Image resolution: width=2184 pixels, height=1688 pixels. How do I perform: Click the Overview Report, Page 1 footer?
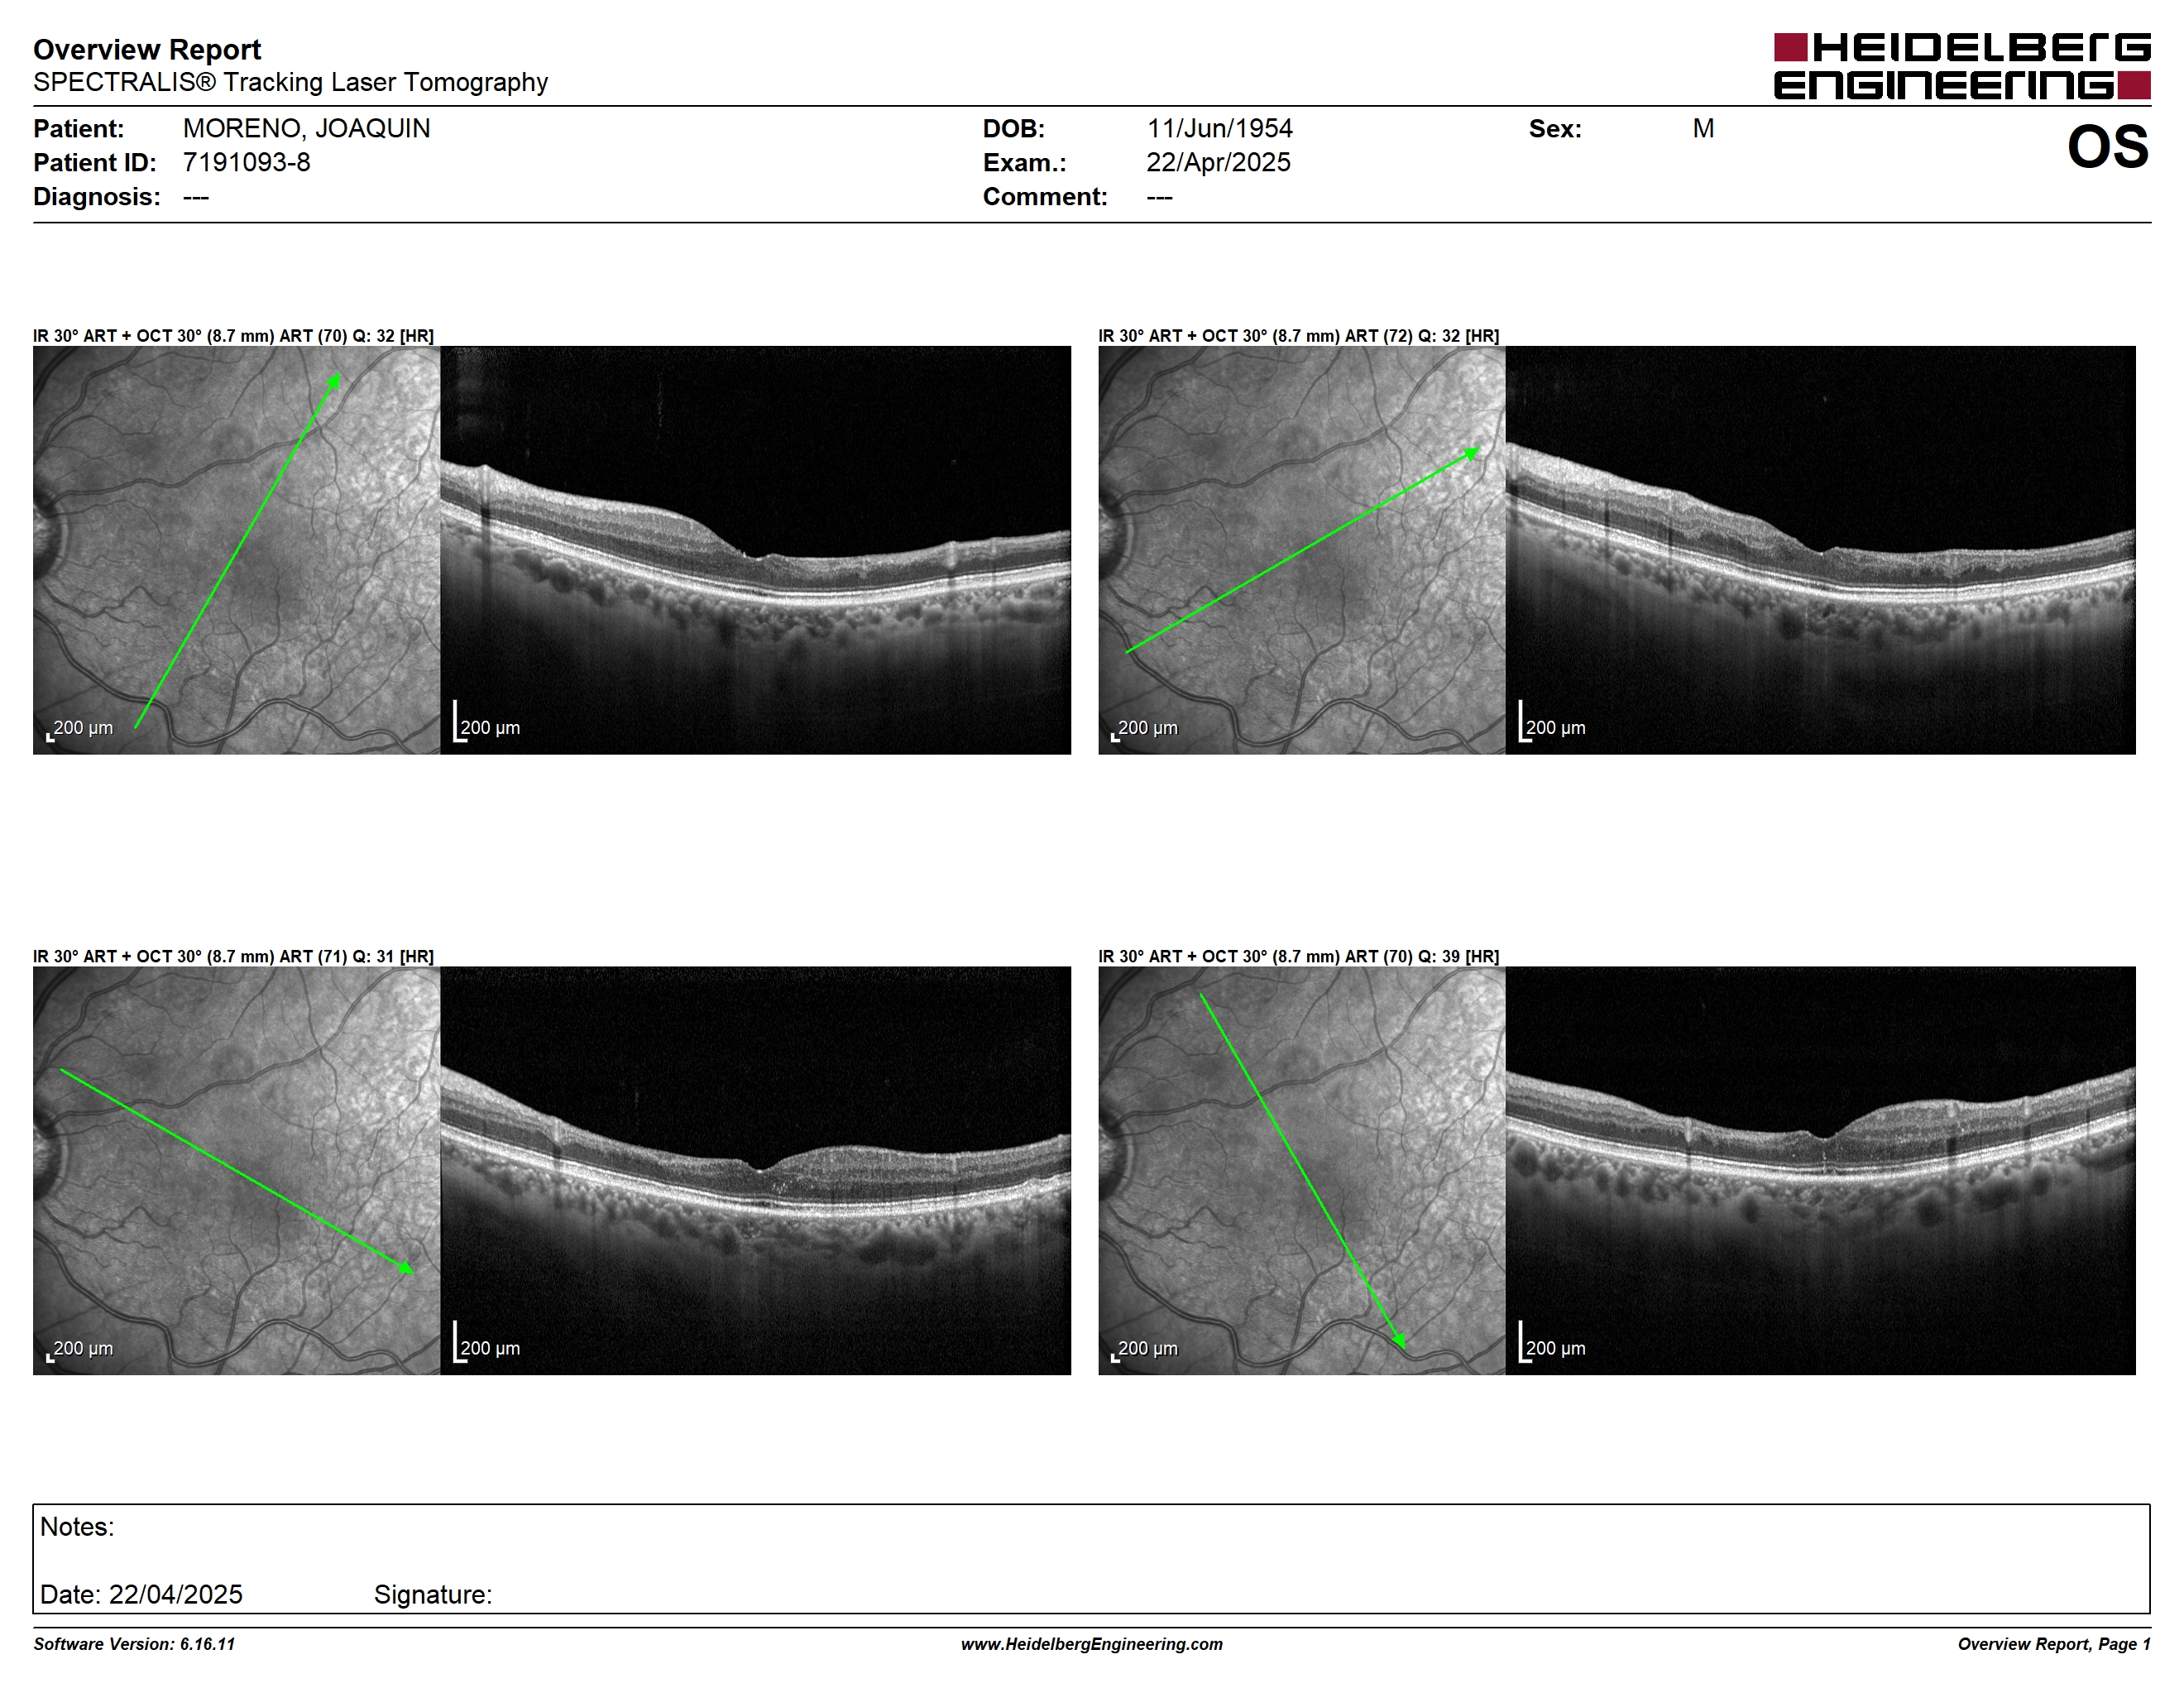point(2053,1644)
